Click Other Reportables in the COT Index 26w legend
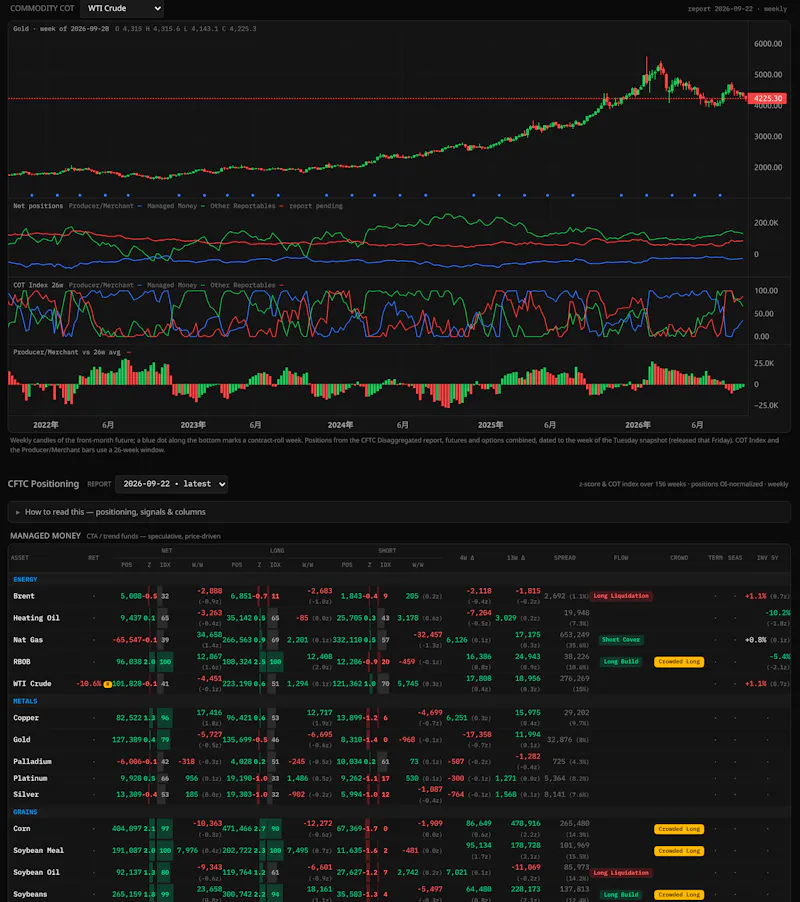The image size is (800, 902). (242, 285)
